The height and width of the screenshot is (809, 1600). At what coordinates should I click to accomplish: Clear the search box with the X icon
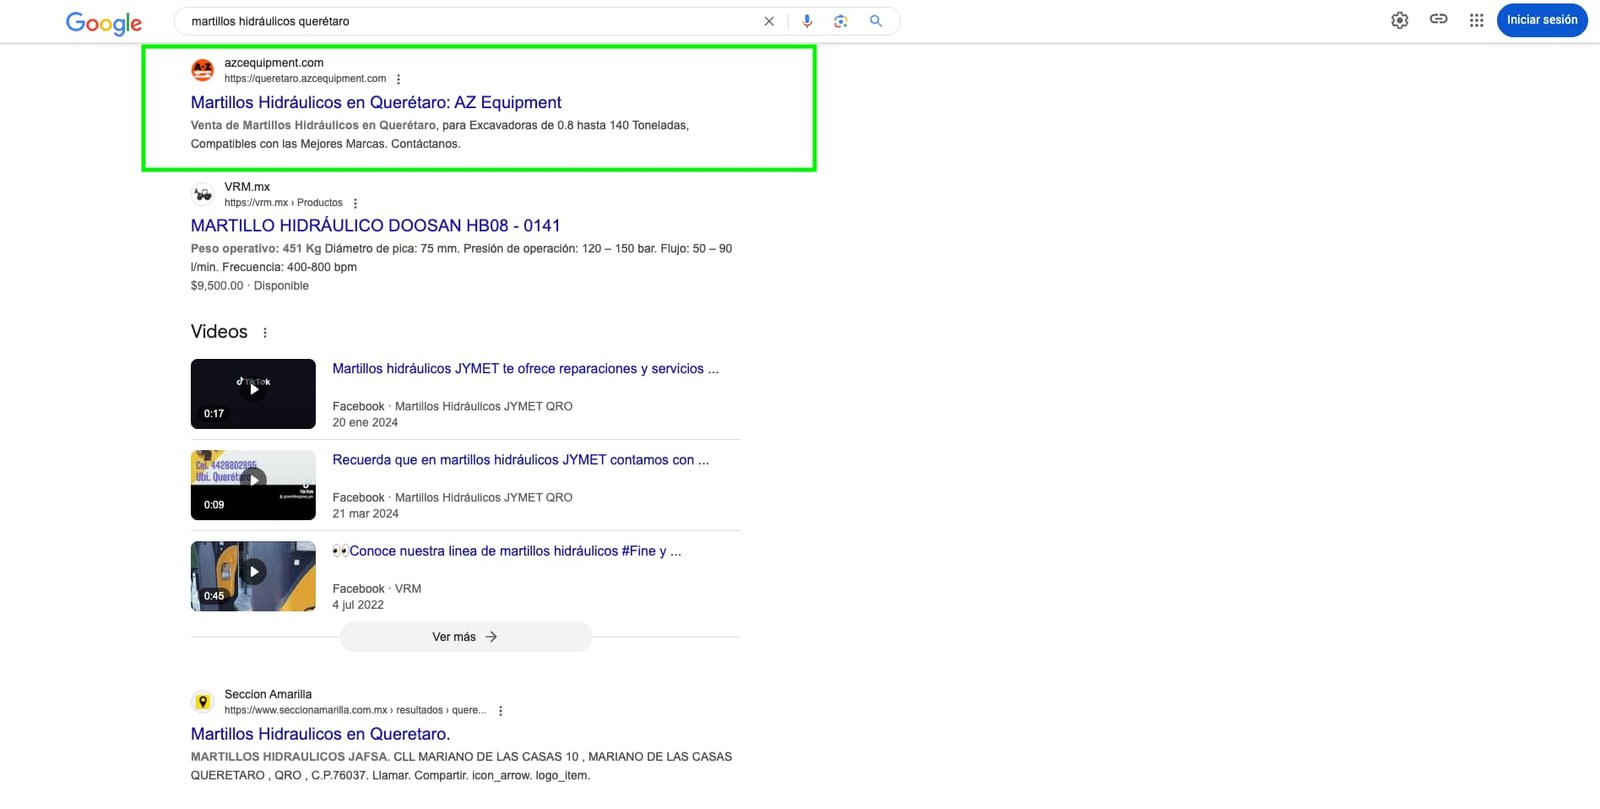coord(769,21)
